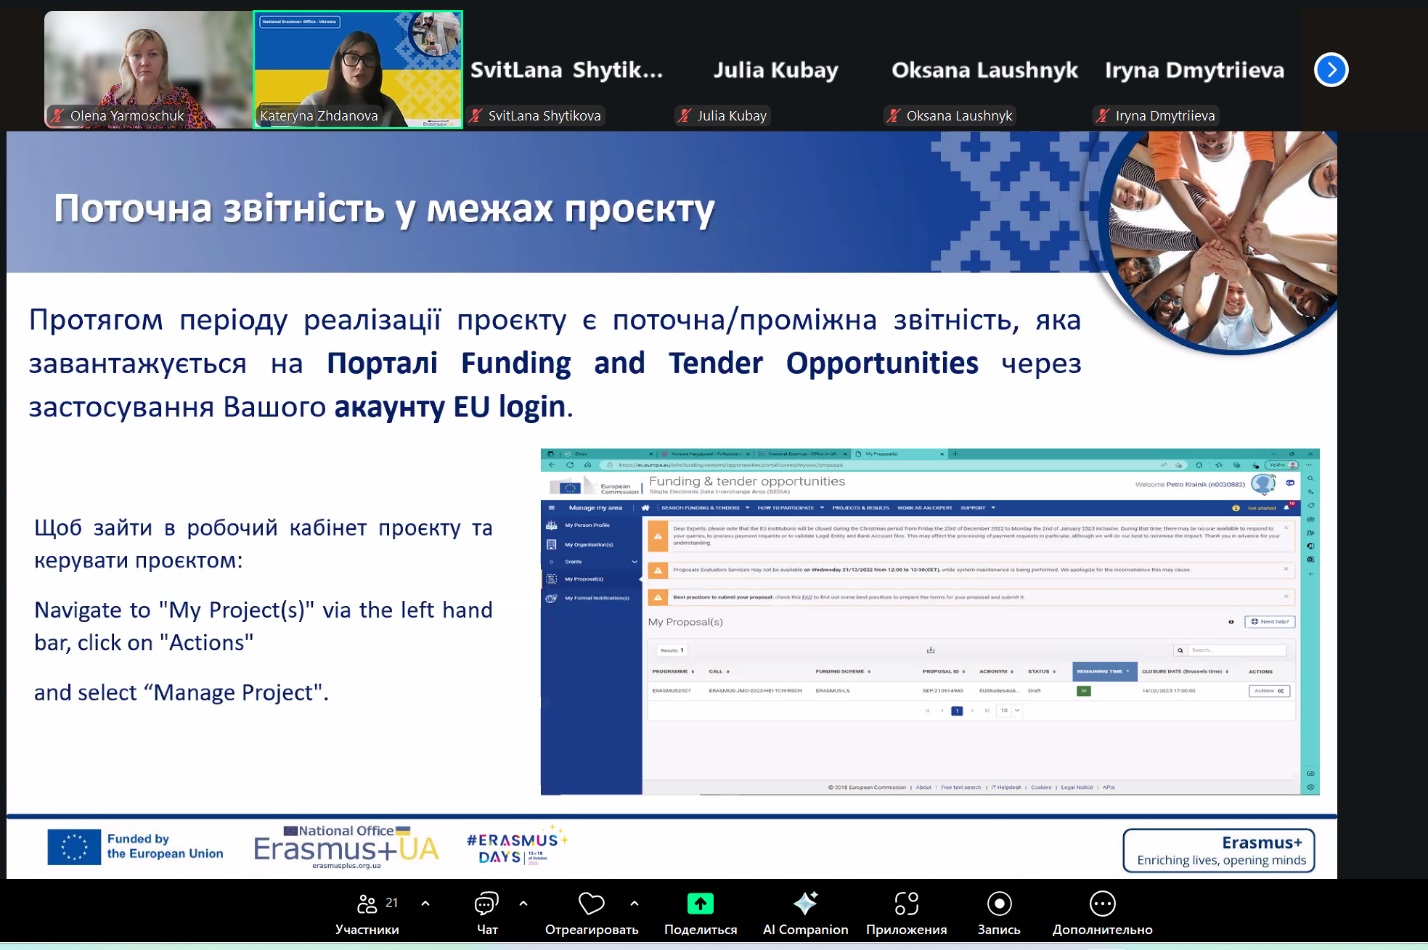Start recording with the Запись button
1428x950 pixels.
[998, 904]
